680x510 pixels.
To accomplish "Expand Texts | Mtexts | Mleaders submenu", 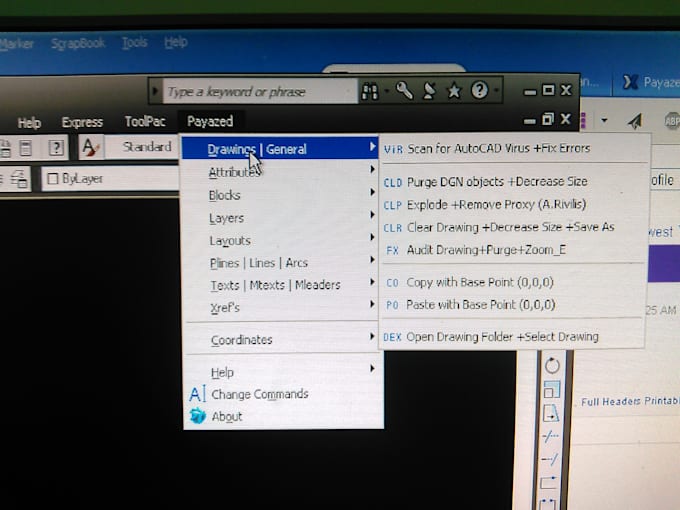I will pos(280,285).
